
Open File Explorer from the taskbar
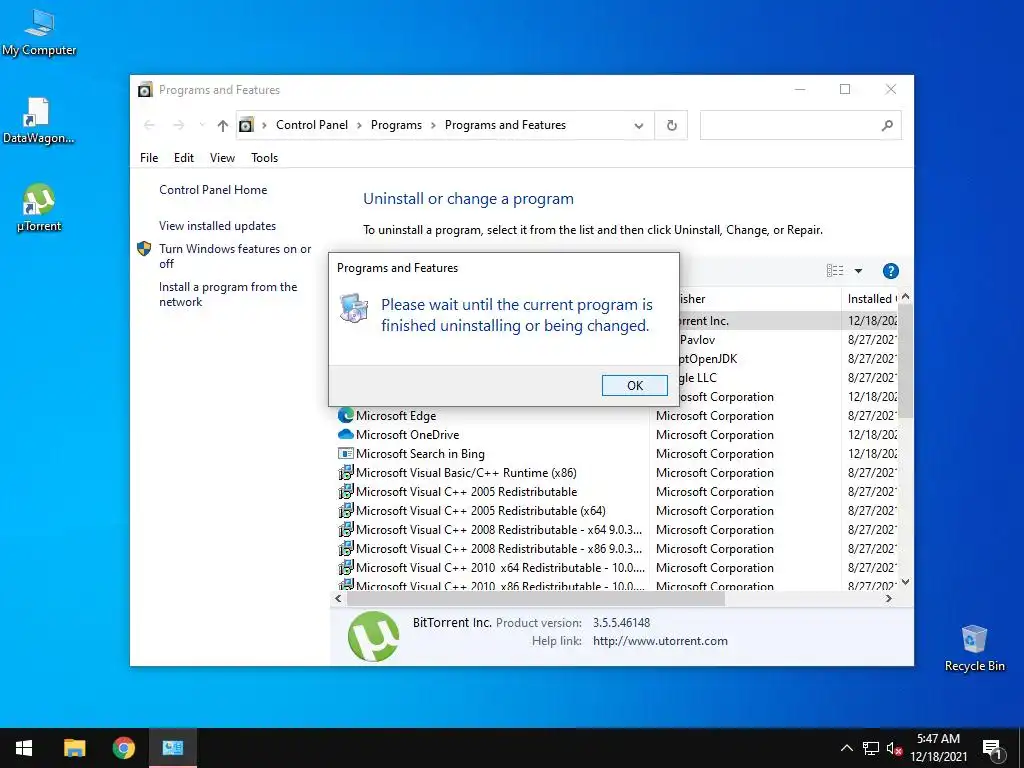pos(74,748)
